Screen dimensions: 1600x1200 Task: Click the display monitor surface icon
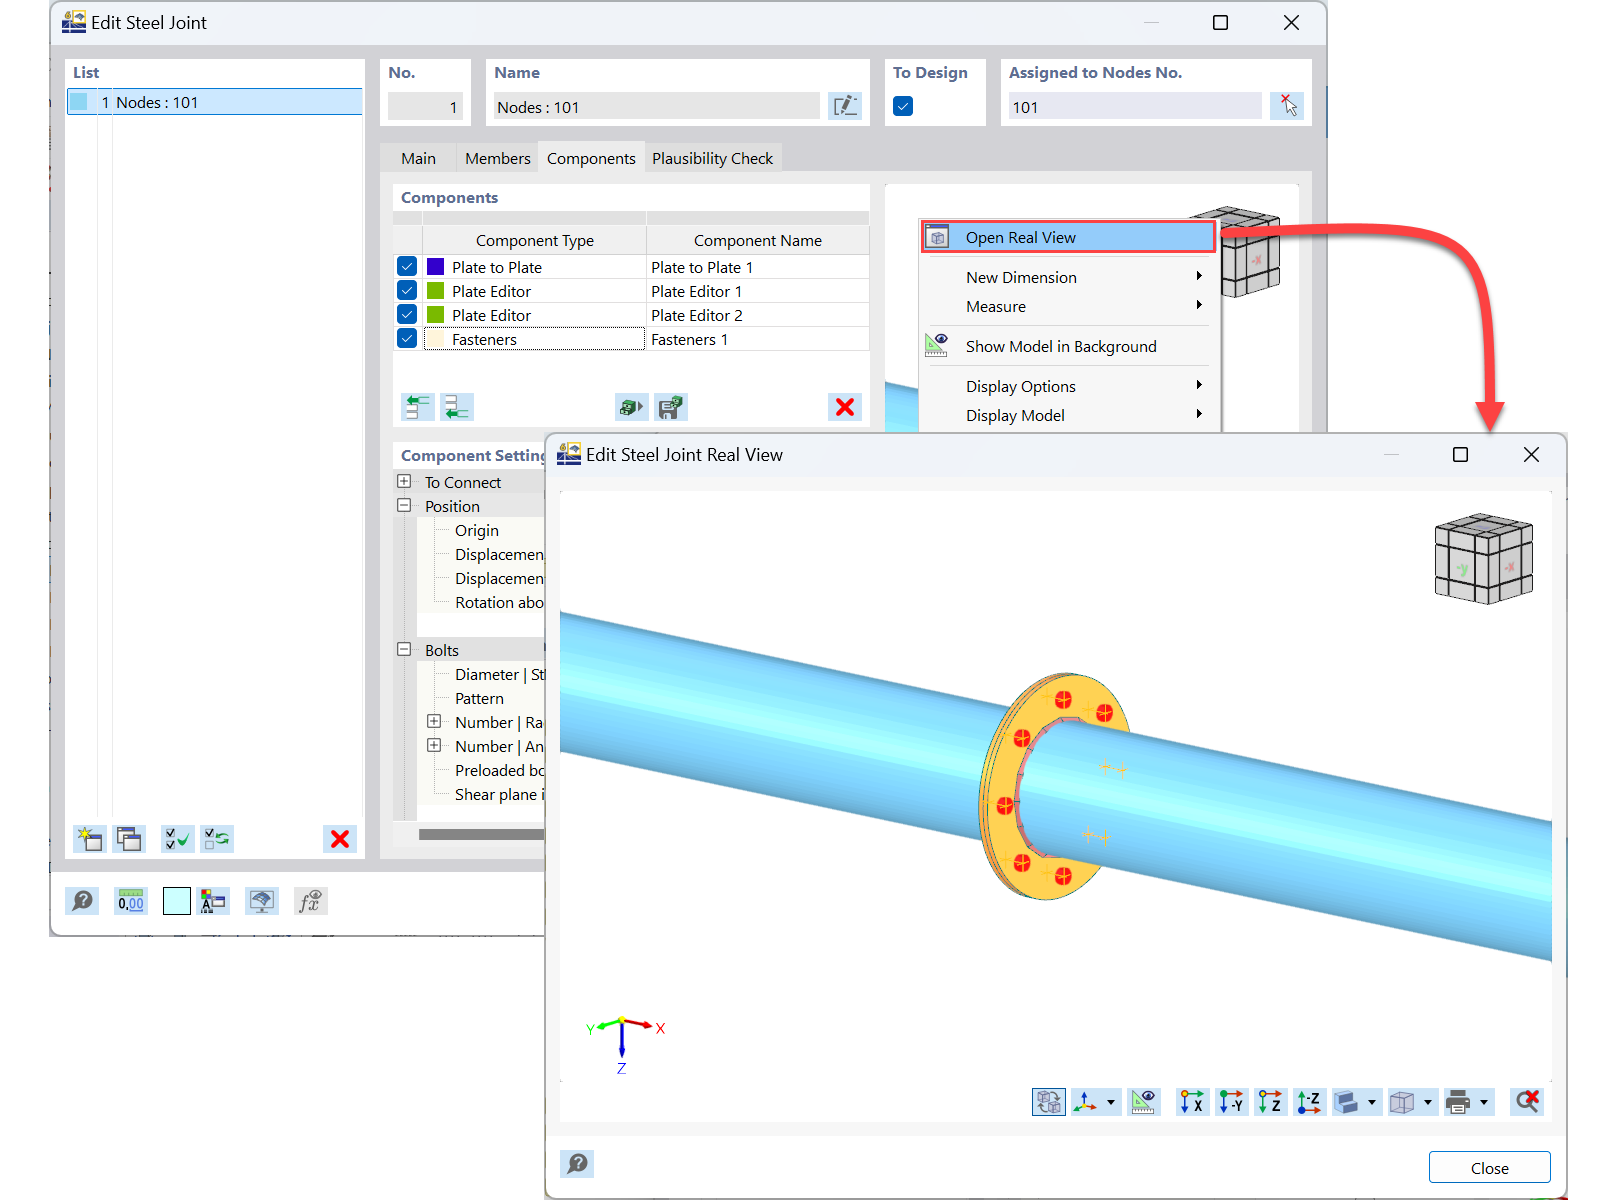(x=262, y=901)
